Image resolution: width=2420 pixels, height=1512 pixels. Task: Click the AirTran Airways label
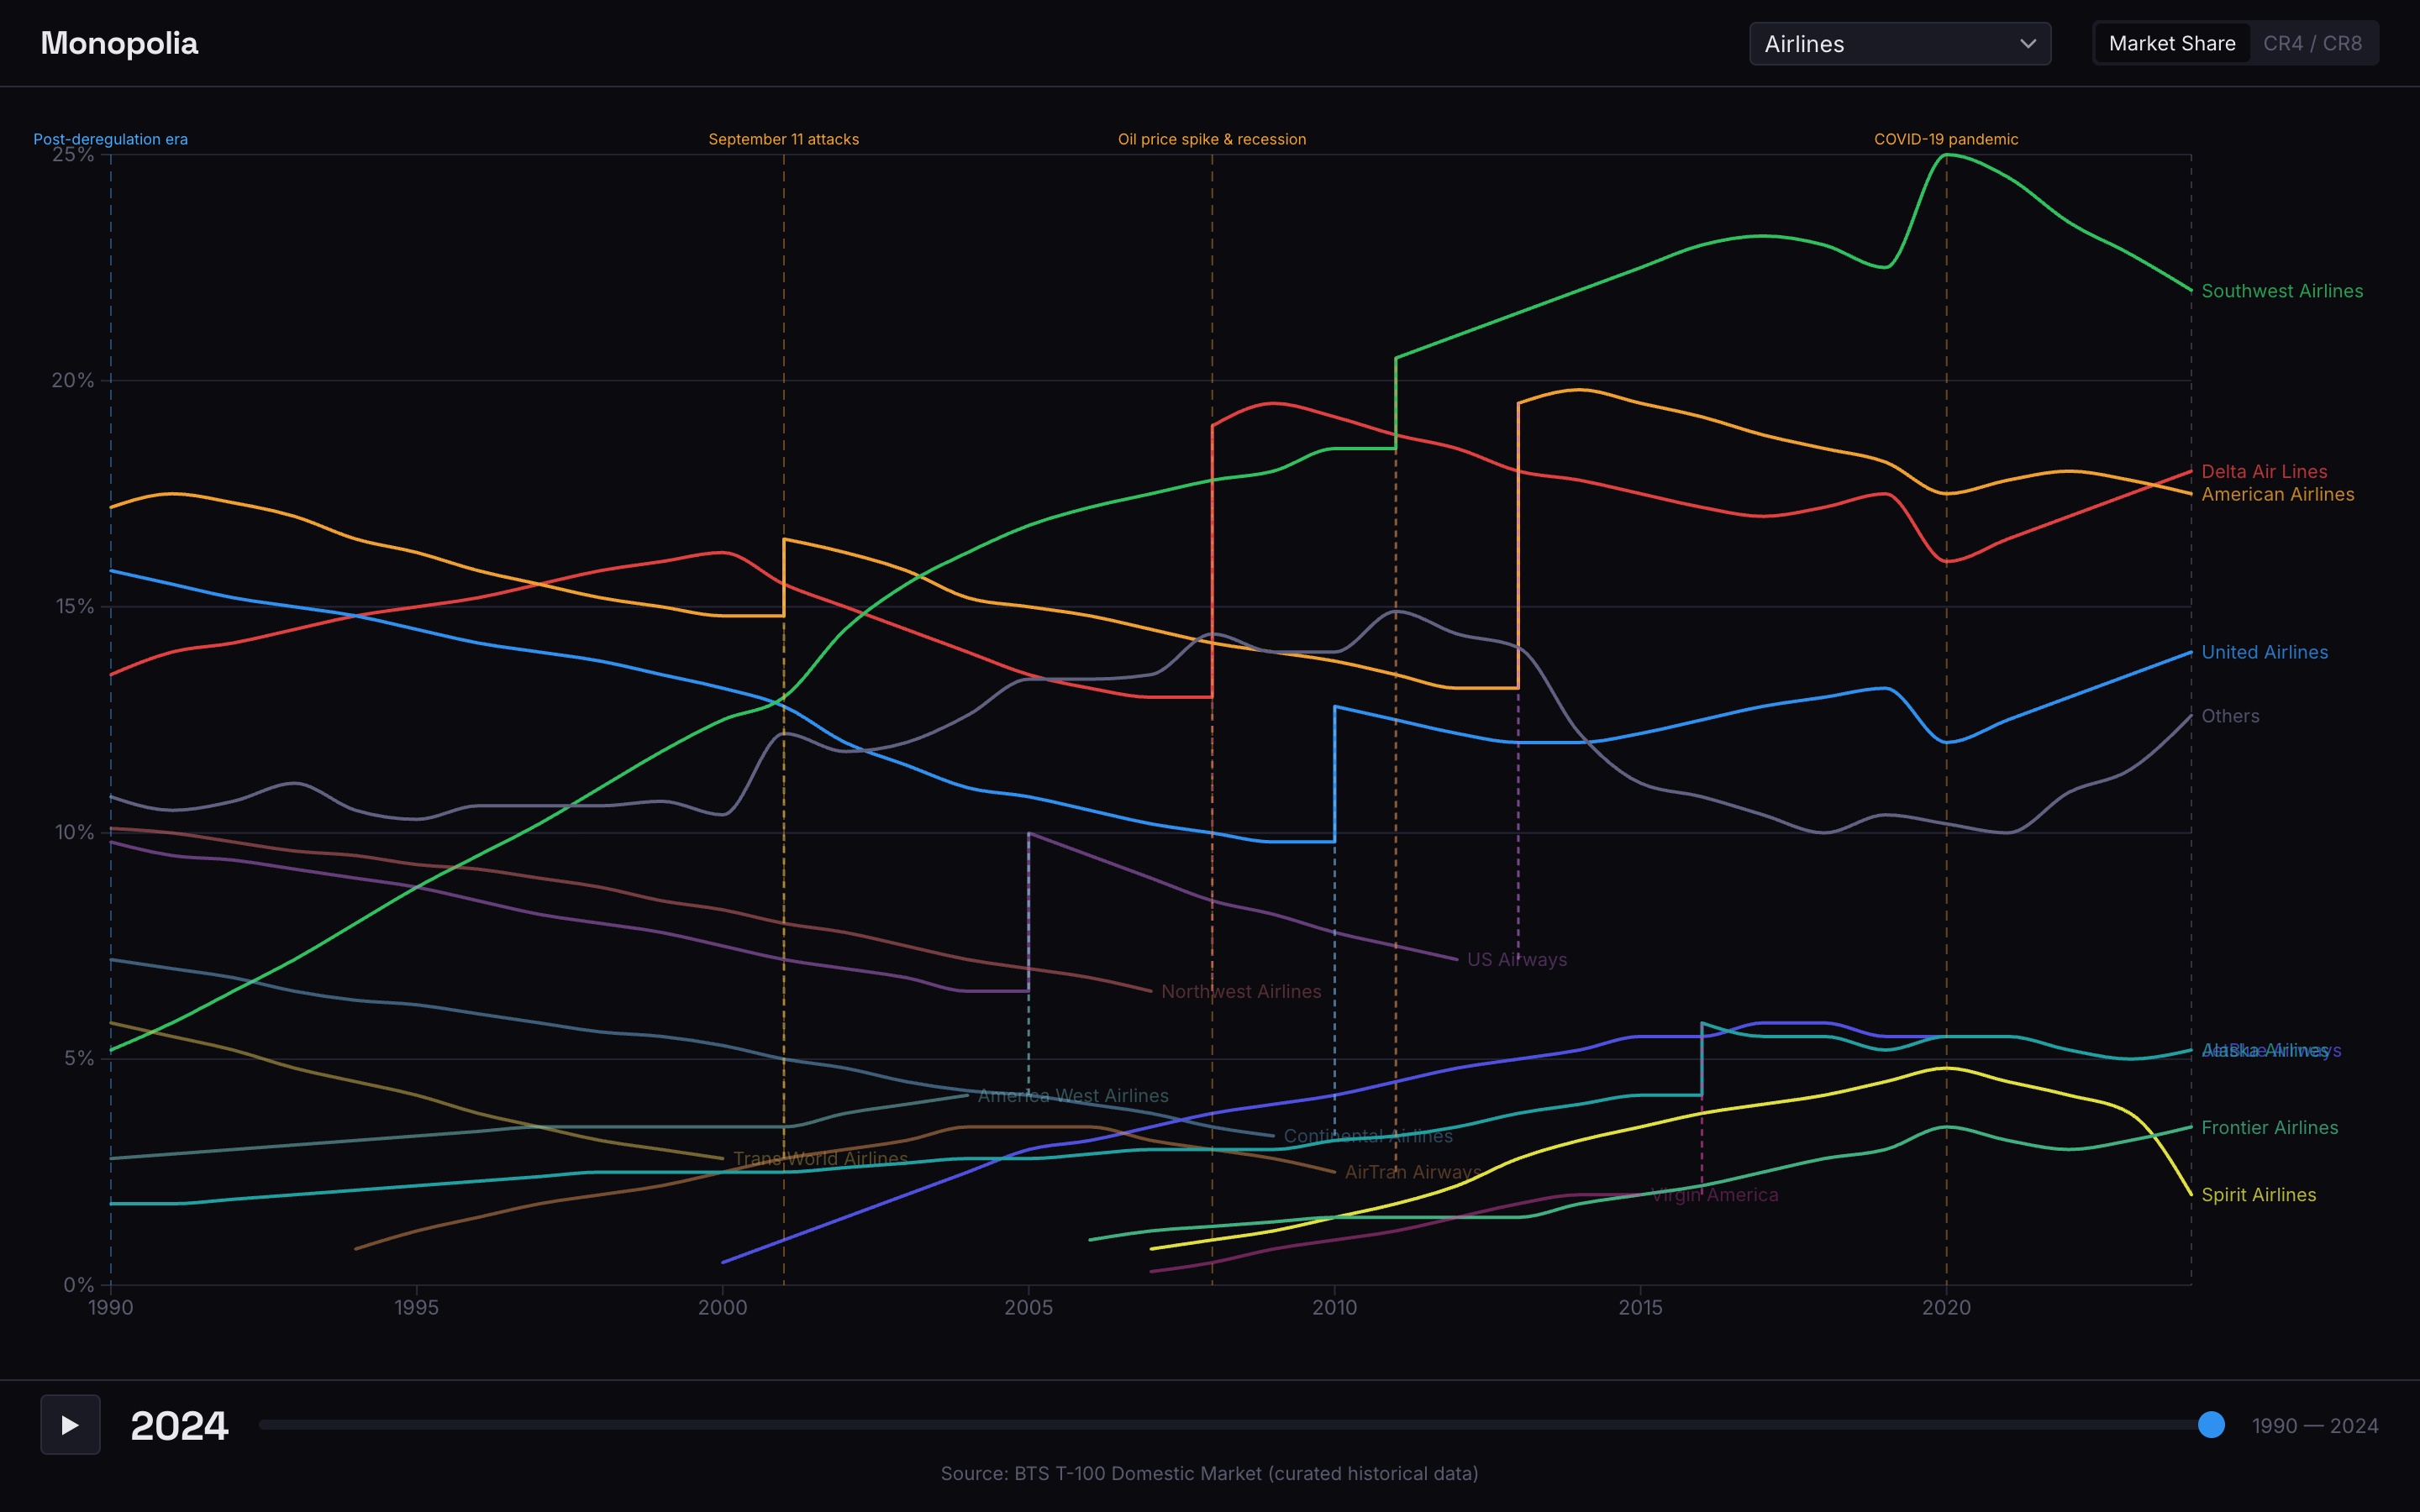coord(1413,1172)
